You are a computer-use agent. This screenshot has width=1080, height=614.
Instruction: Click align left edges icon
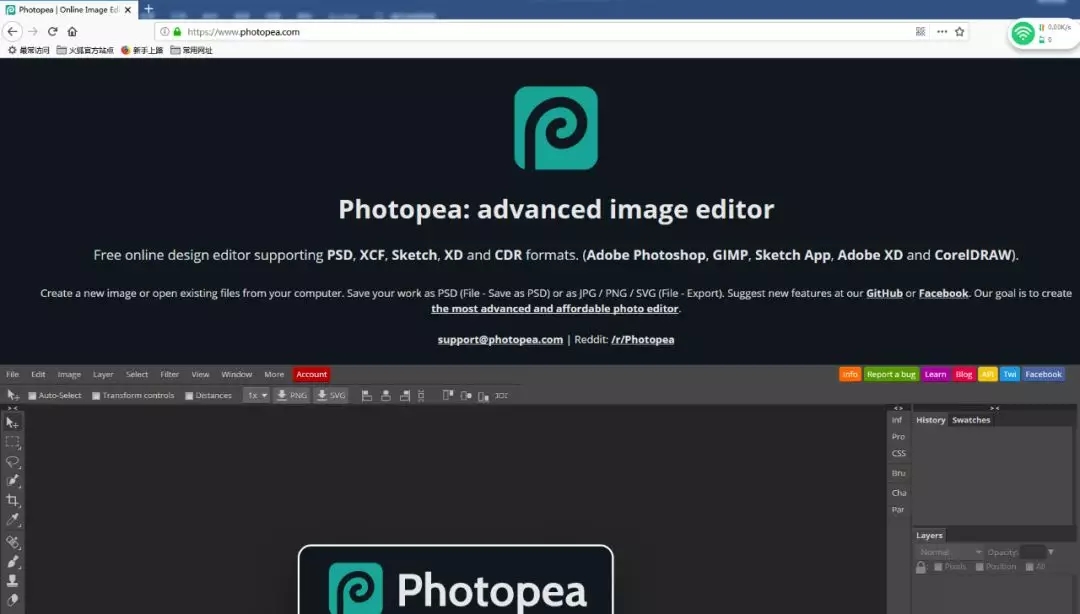click(x=366, y=396)
